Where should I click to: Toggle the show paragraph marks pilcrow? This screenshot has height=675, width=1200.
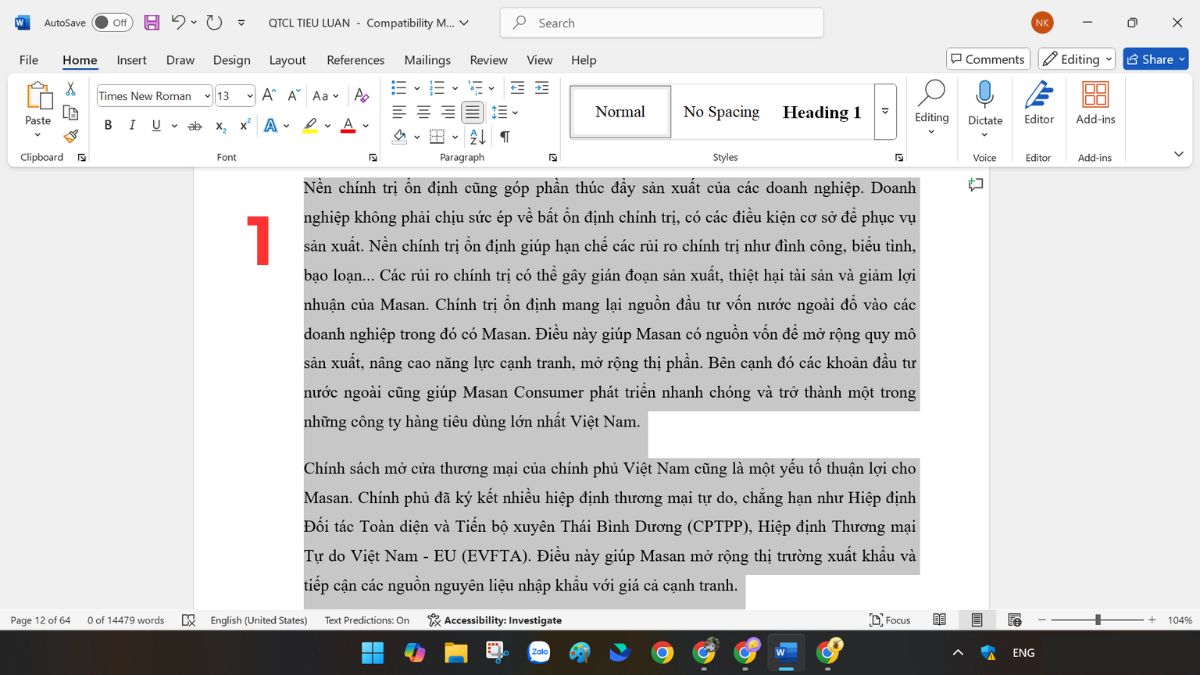point(505,136)
